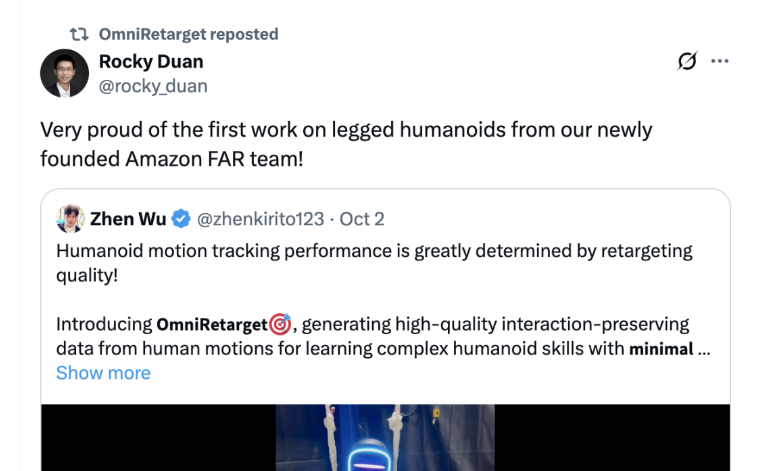Click the "Humanoid motion tracking performance" quoted text
Viewport: 765px width, 471px height.
pyautogui.click(x=374, y=250)
